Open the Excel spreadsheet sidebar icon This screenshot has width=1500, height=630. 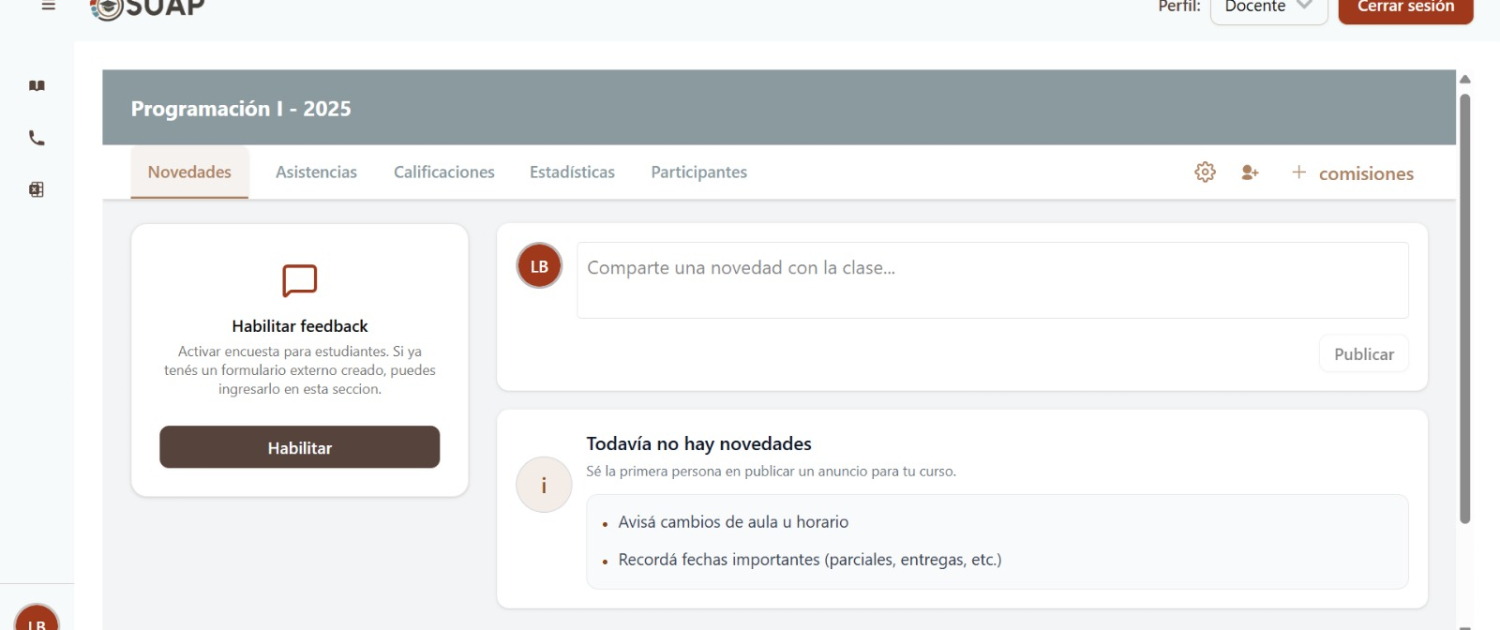[x=37, y=190]
